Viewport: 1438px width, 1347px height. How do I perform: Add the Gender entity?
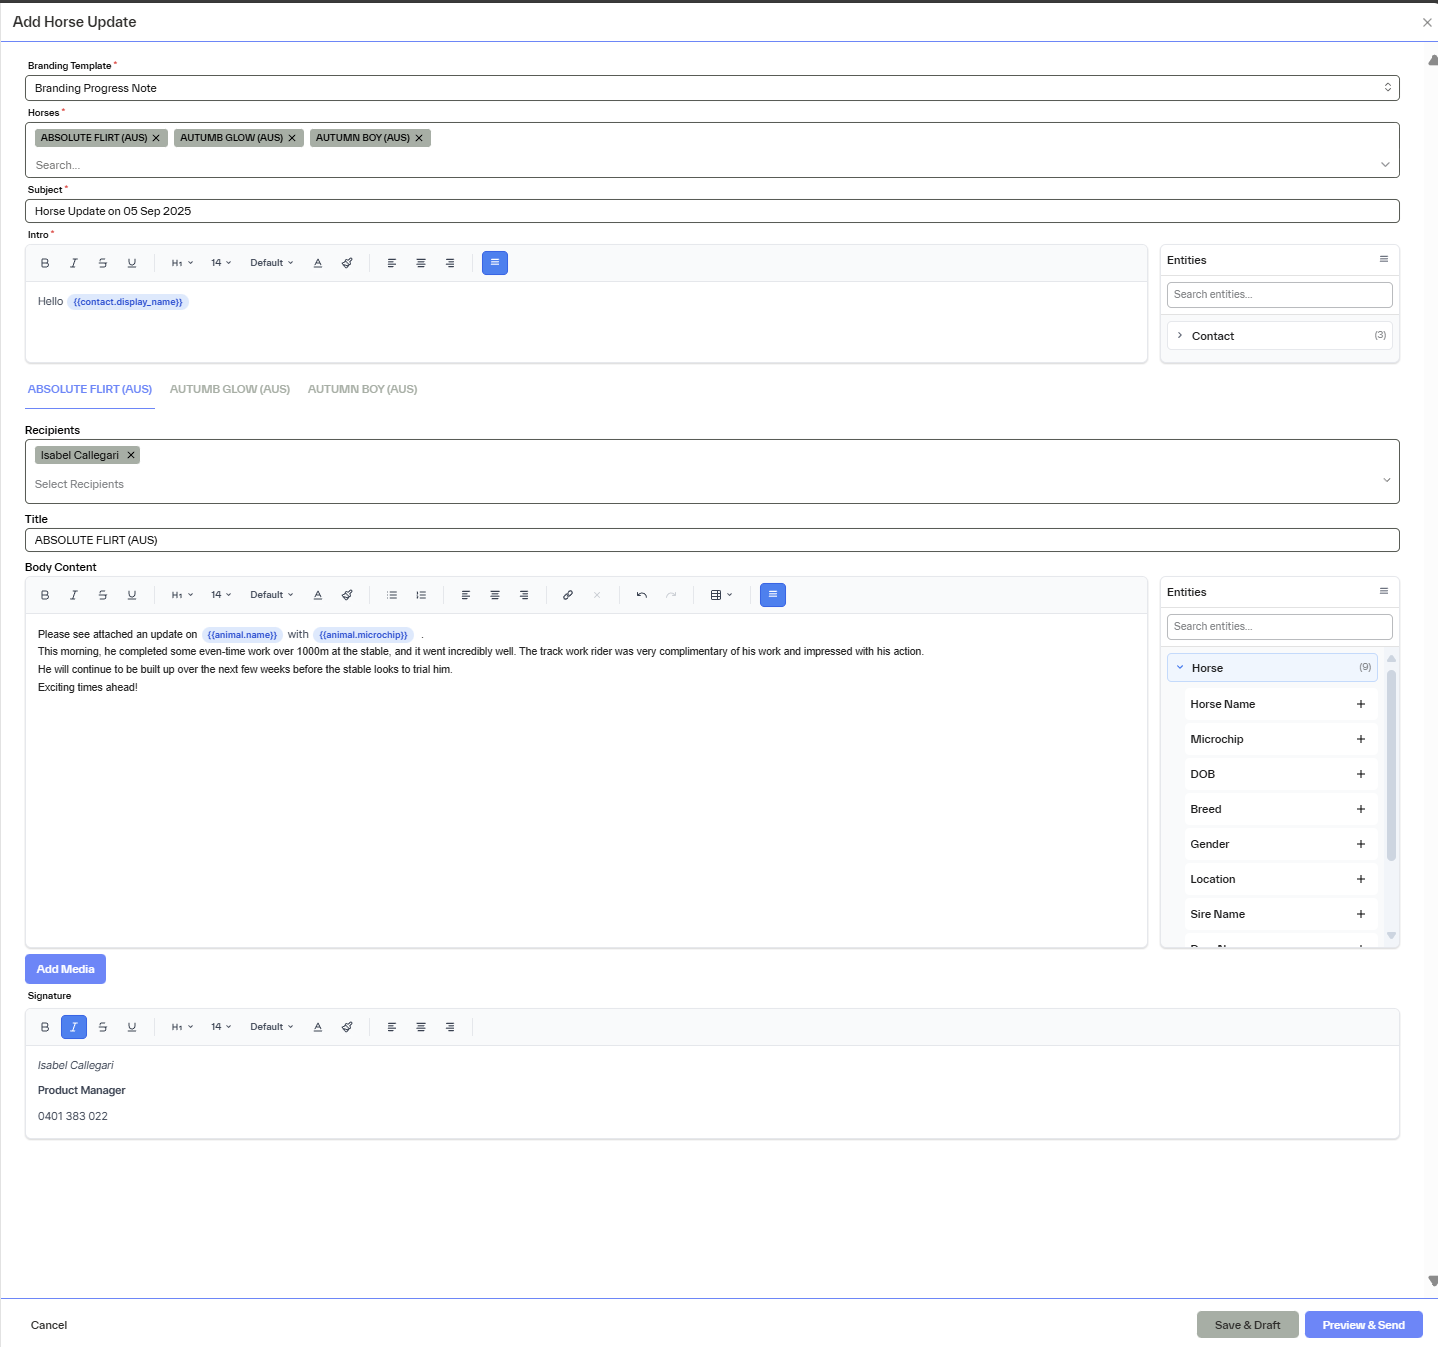pyautogui.click(x=1361, y=844)
